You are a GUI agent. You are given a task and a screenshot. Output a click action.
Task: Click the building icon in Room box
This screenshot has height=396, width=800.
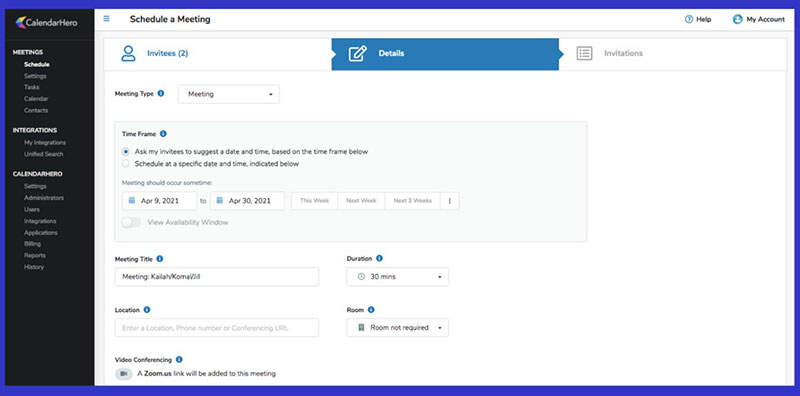click(x=361, y=328)
